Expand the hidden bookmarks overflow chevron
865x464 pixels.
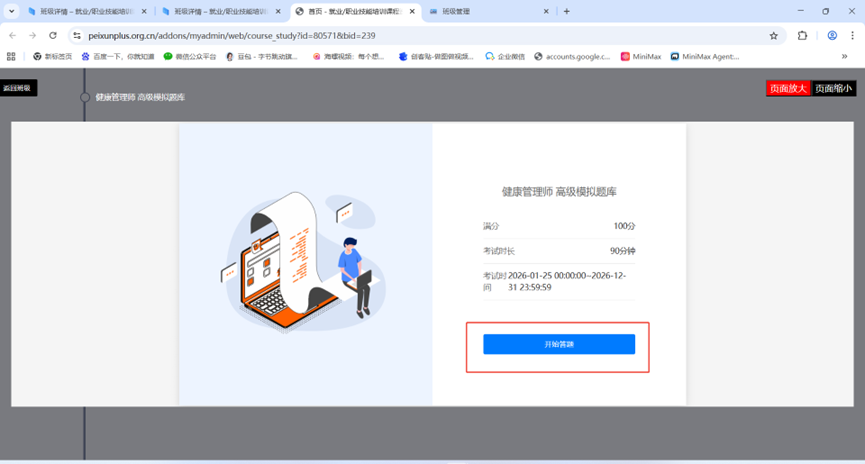point(845,57)
